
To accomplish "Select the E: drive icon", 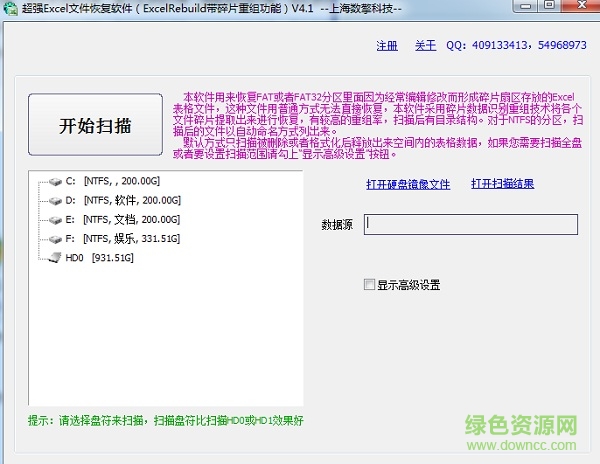I will coord(55,220).
